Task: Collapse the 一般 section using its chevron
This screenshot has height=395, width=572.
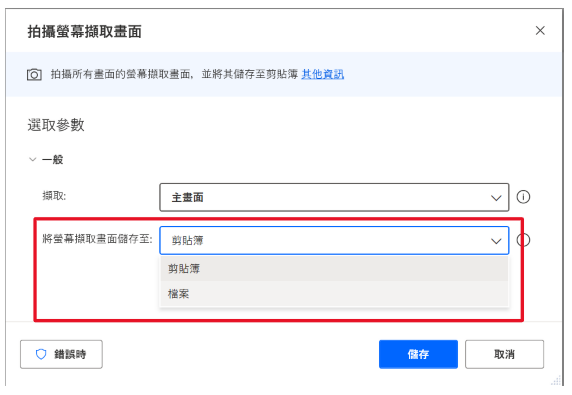Action: click(x=32, y=159)
